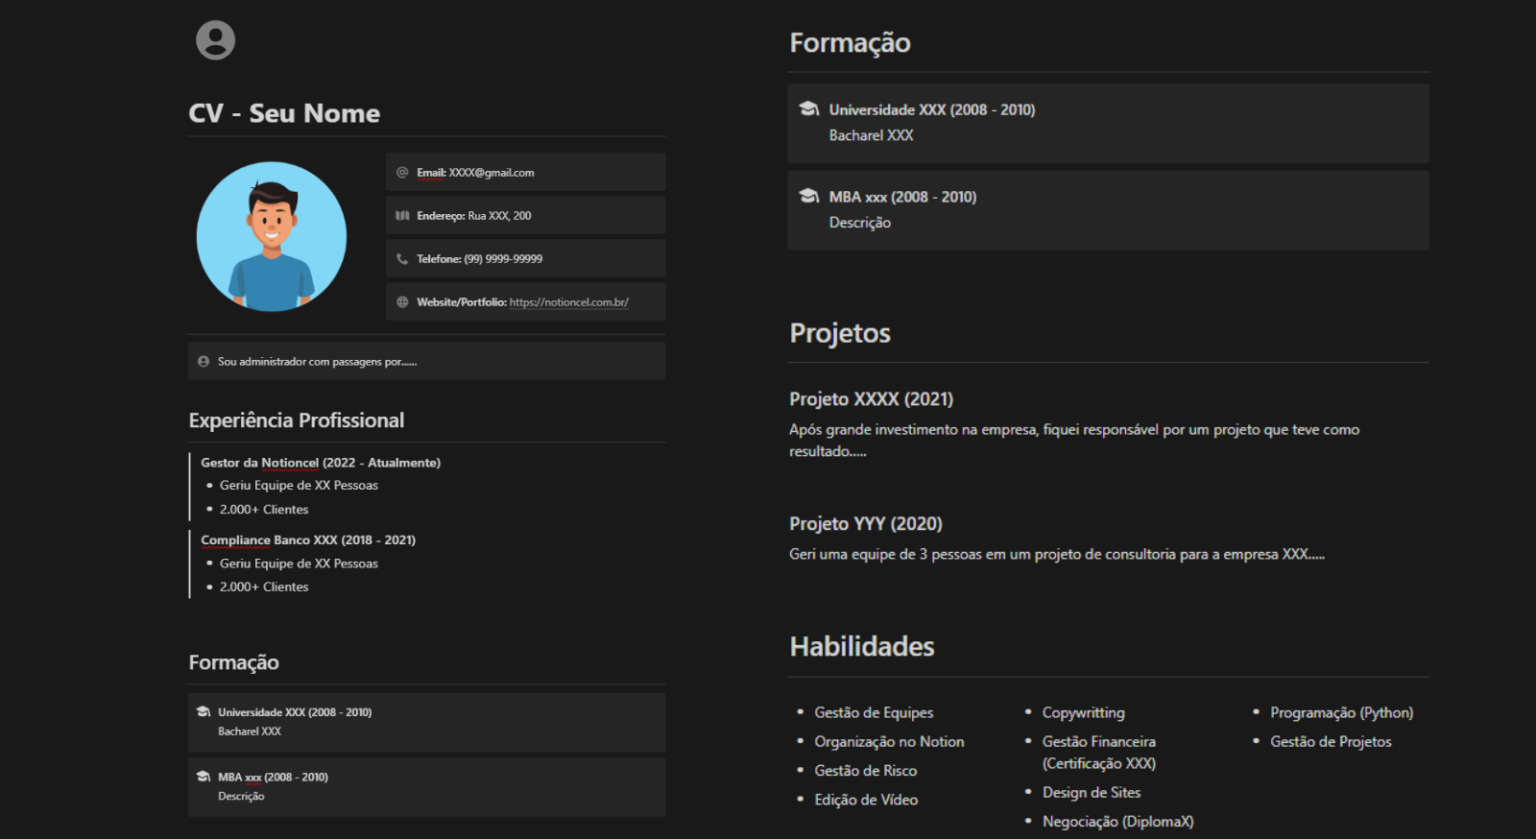The image size is (1536, 839).
Task: Click the Projeto XXXX (2021) title
Action: [x=871, y=399]
